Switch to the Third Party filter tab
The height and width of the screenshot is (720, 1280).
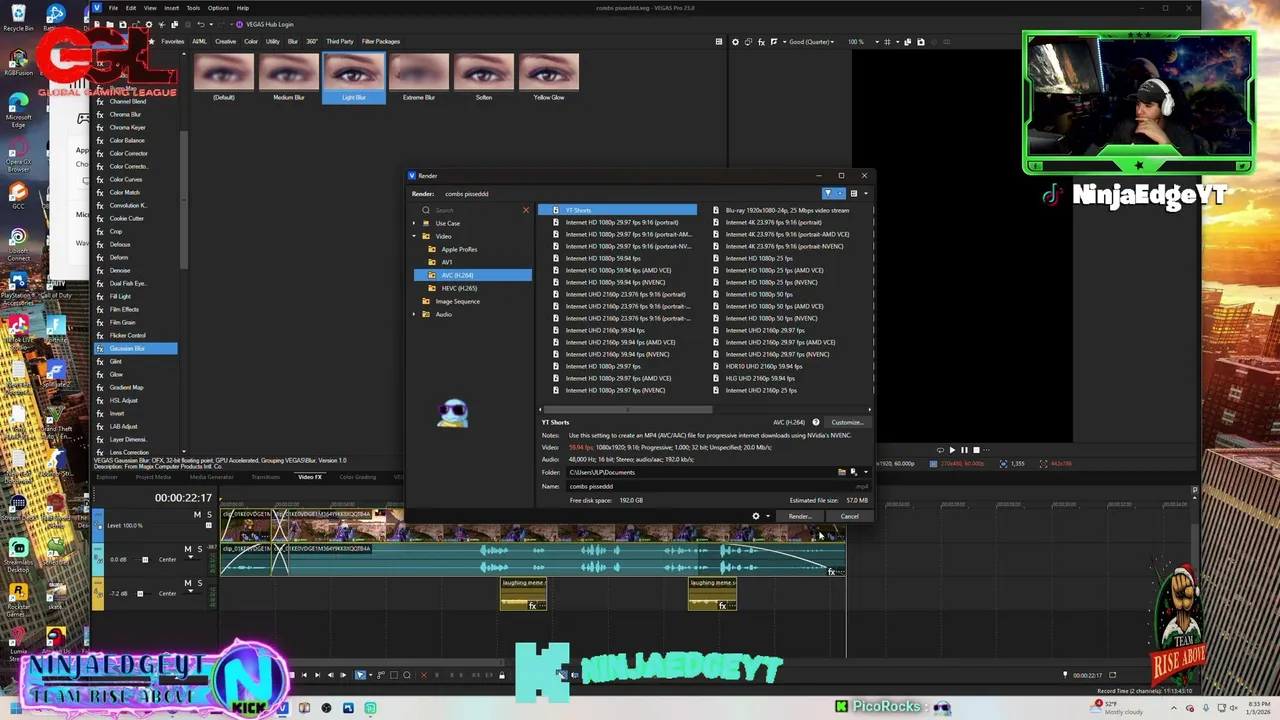click(339, 41)
